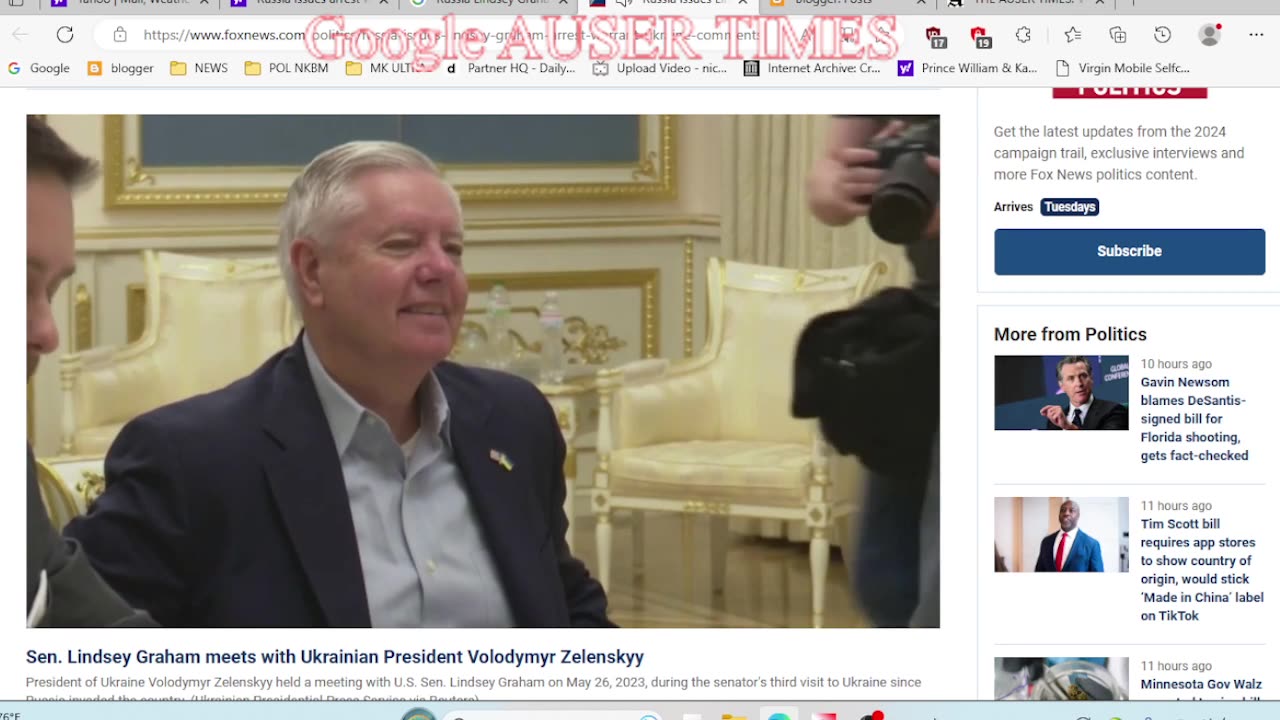Click the Subscribe newsletter button
1280x720 pixels.
coord(1129,251)
